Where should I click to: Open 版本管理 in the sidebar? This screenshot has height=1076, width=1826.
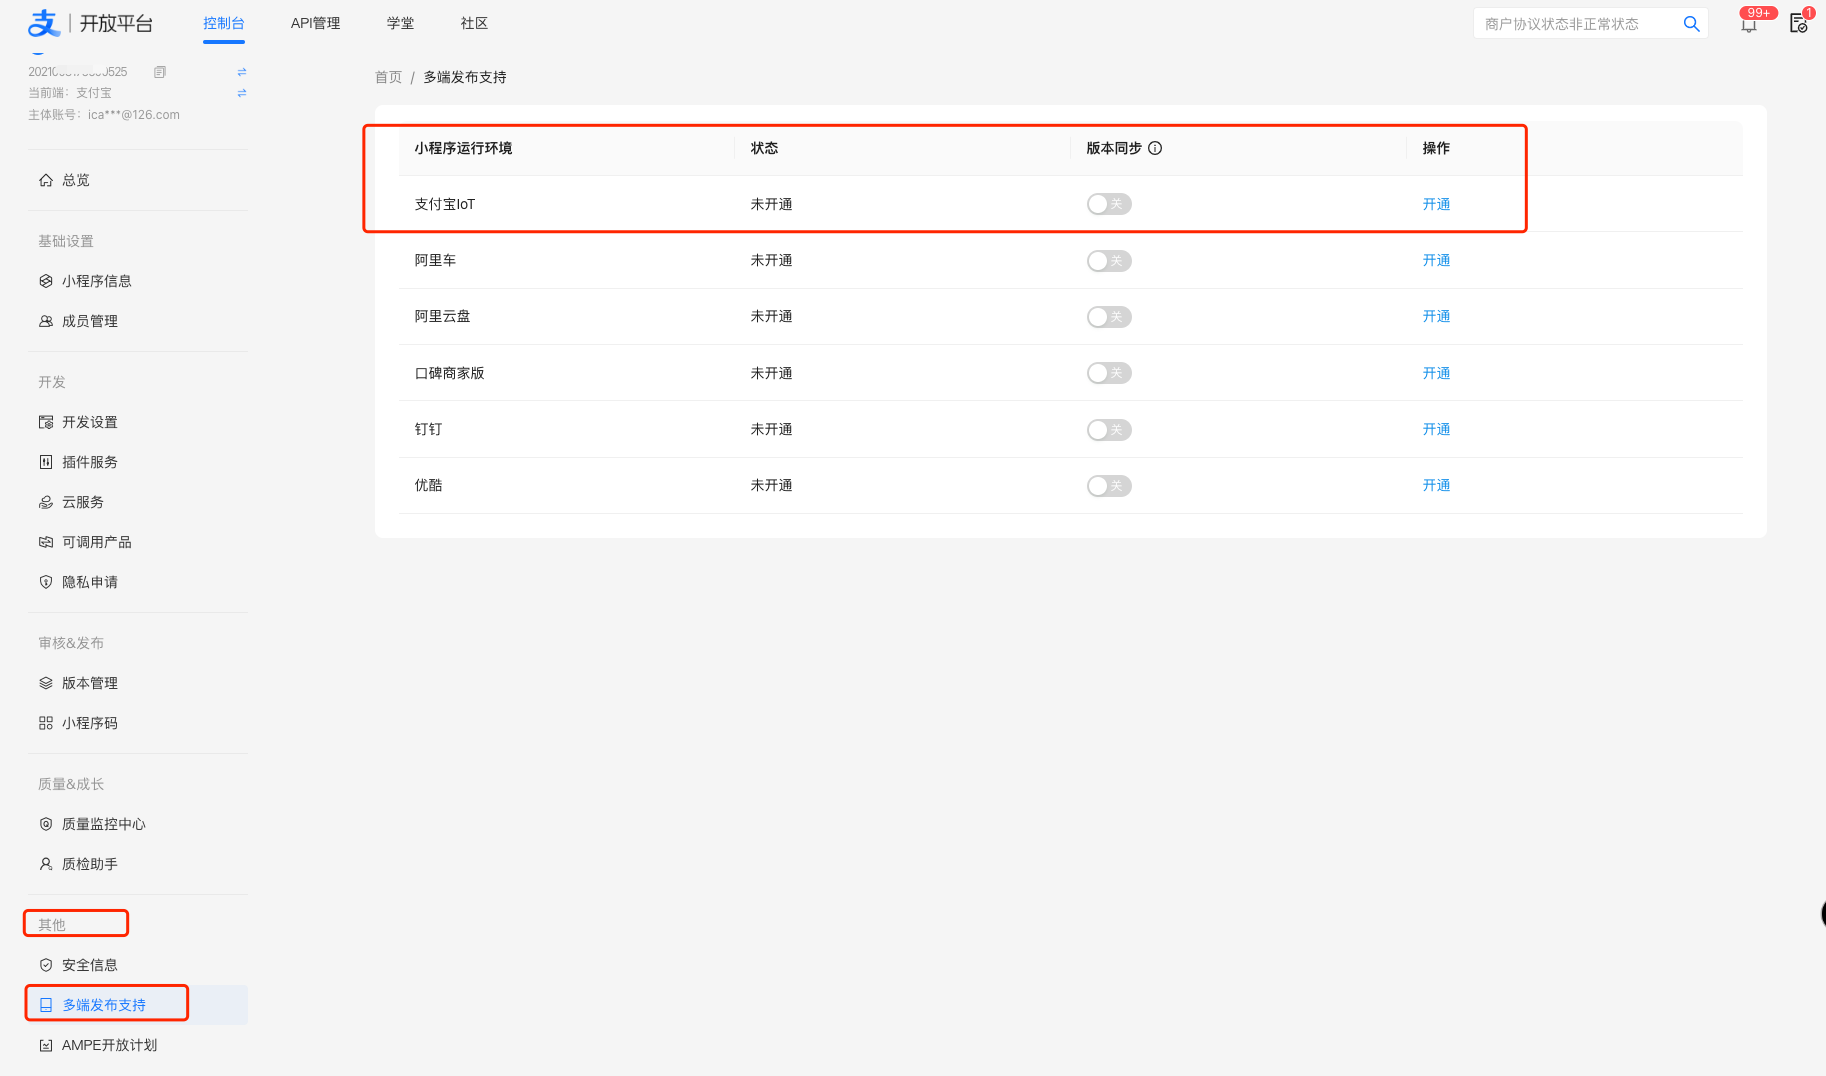coord(90,683)
